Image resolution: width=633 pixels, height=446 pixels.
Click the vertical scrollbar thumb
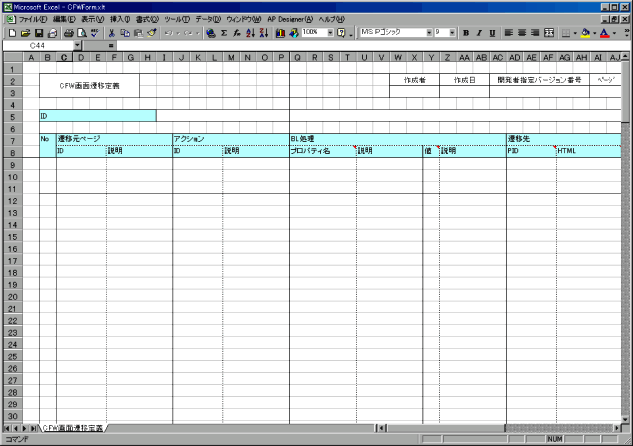(625, 90)
